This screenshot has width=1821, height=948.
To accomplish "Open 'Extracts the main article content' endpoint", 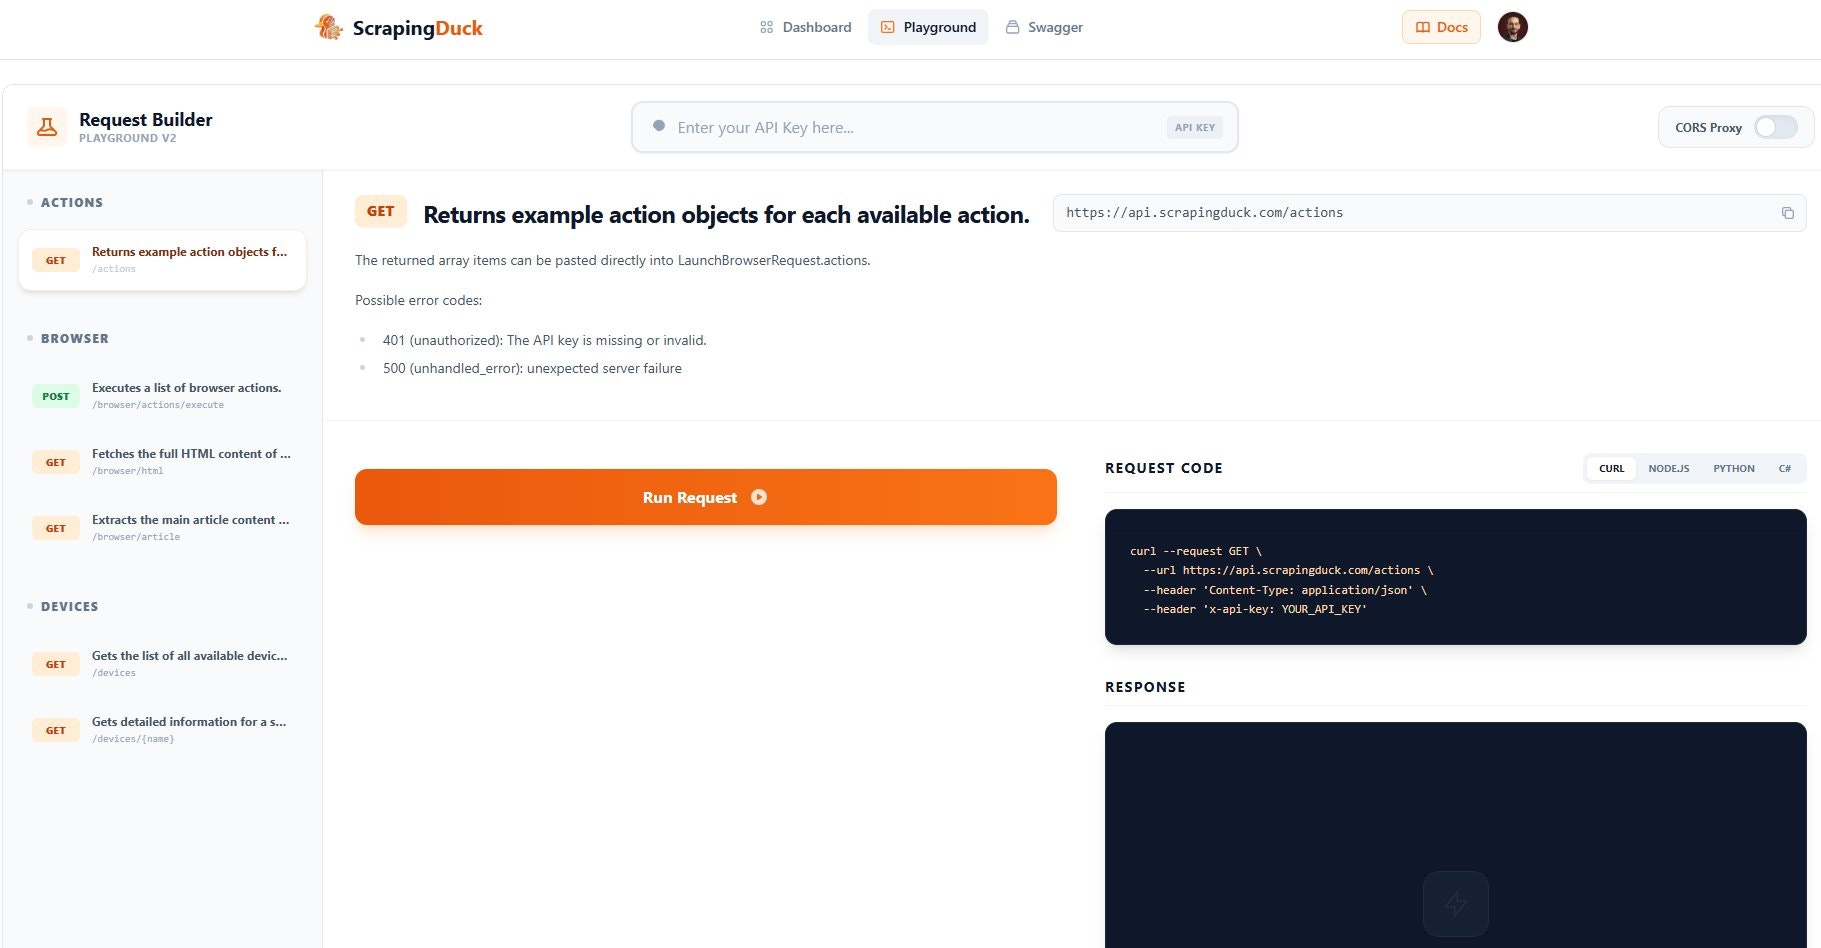I will point(162,528).
